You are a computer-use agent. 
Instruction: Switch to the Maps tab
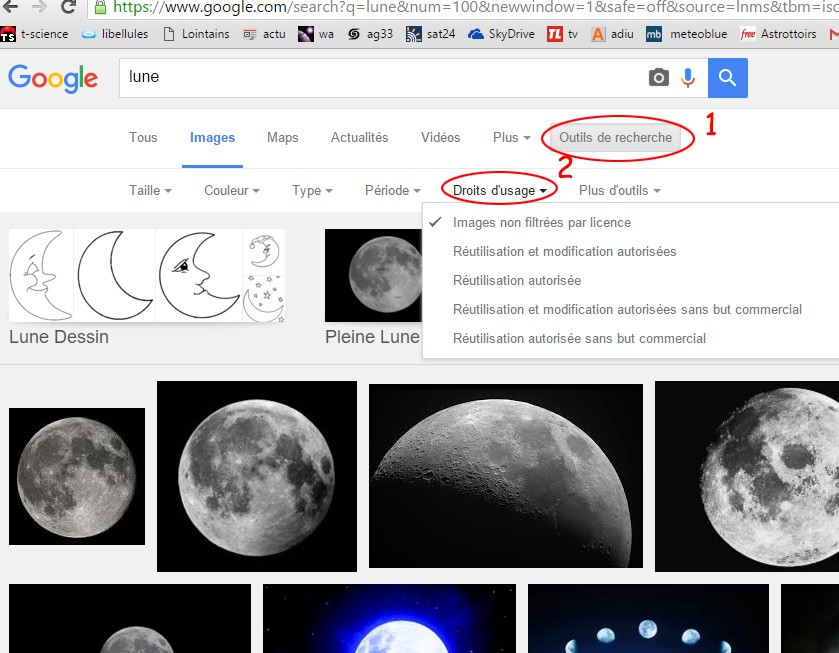click(x=283, y=138)
